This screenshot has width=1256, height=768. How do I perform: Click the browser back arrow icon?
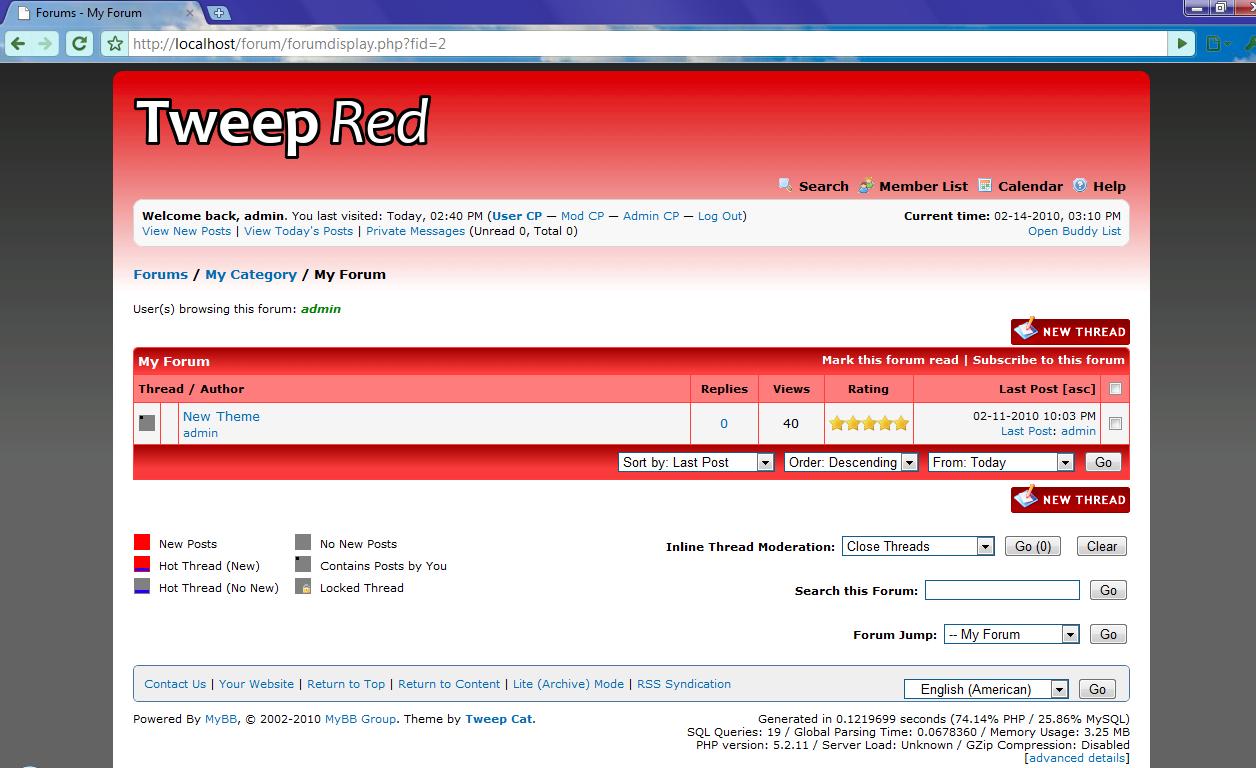point(18,44)
